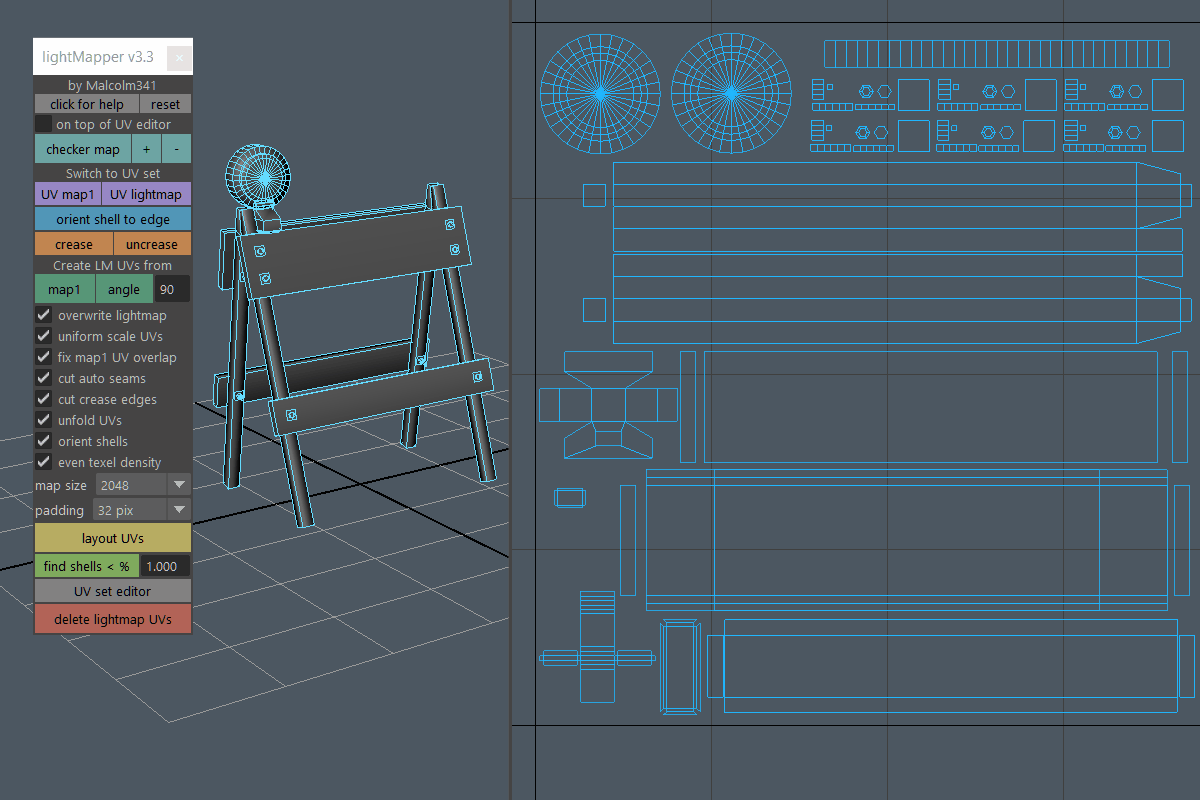1200x800 pixels.
Task: Edit the find shells percentage field
Action: (x=164, y=566)
